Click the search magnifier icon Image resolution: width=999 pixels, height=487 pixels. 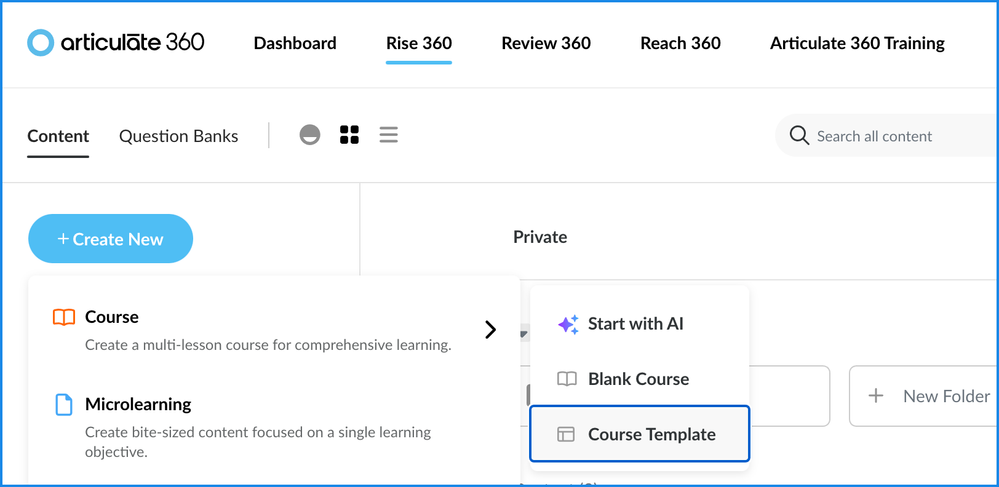coord(799,136)
